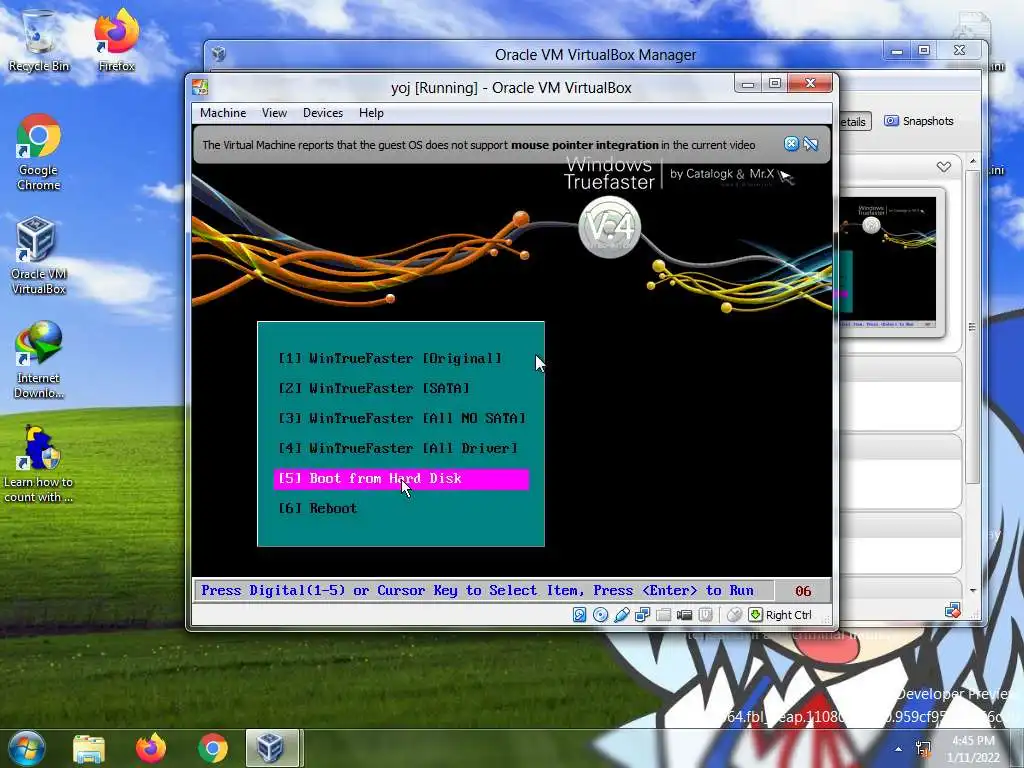This screenshot has height=768, width=1024.
Task: Minimize the yoj VirtualBox window
Action: point(748,84)
